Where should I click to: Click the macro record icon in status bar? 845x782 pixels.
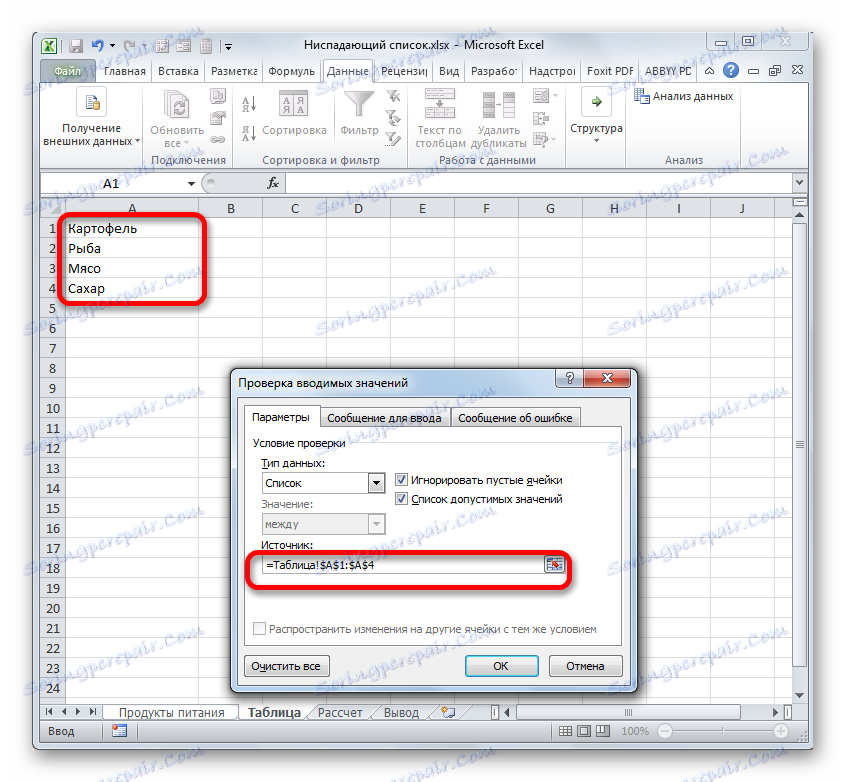pos(119,731)
